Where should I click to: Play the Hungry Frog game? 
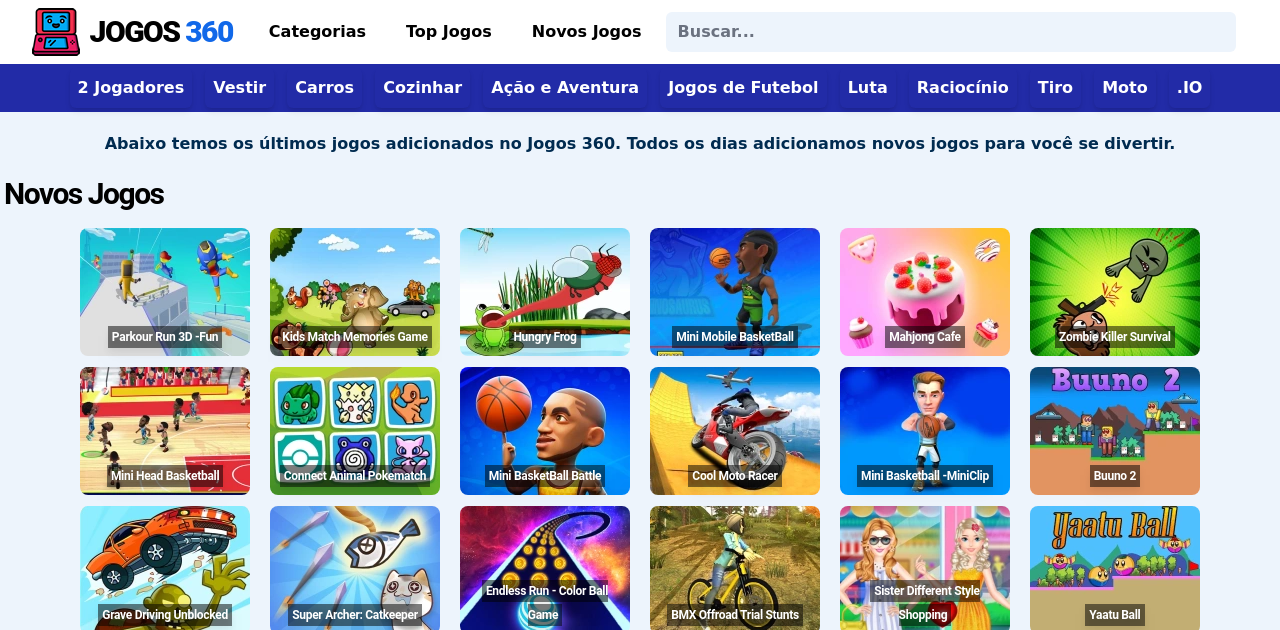point(545,292)
